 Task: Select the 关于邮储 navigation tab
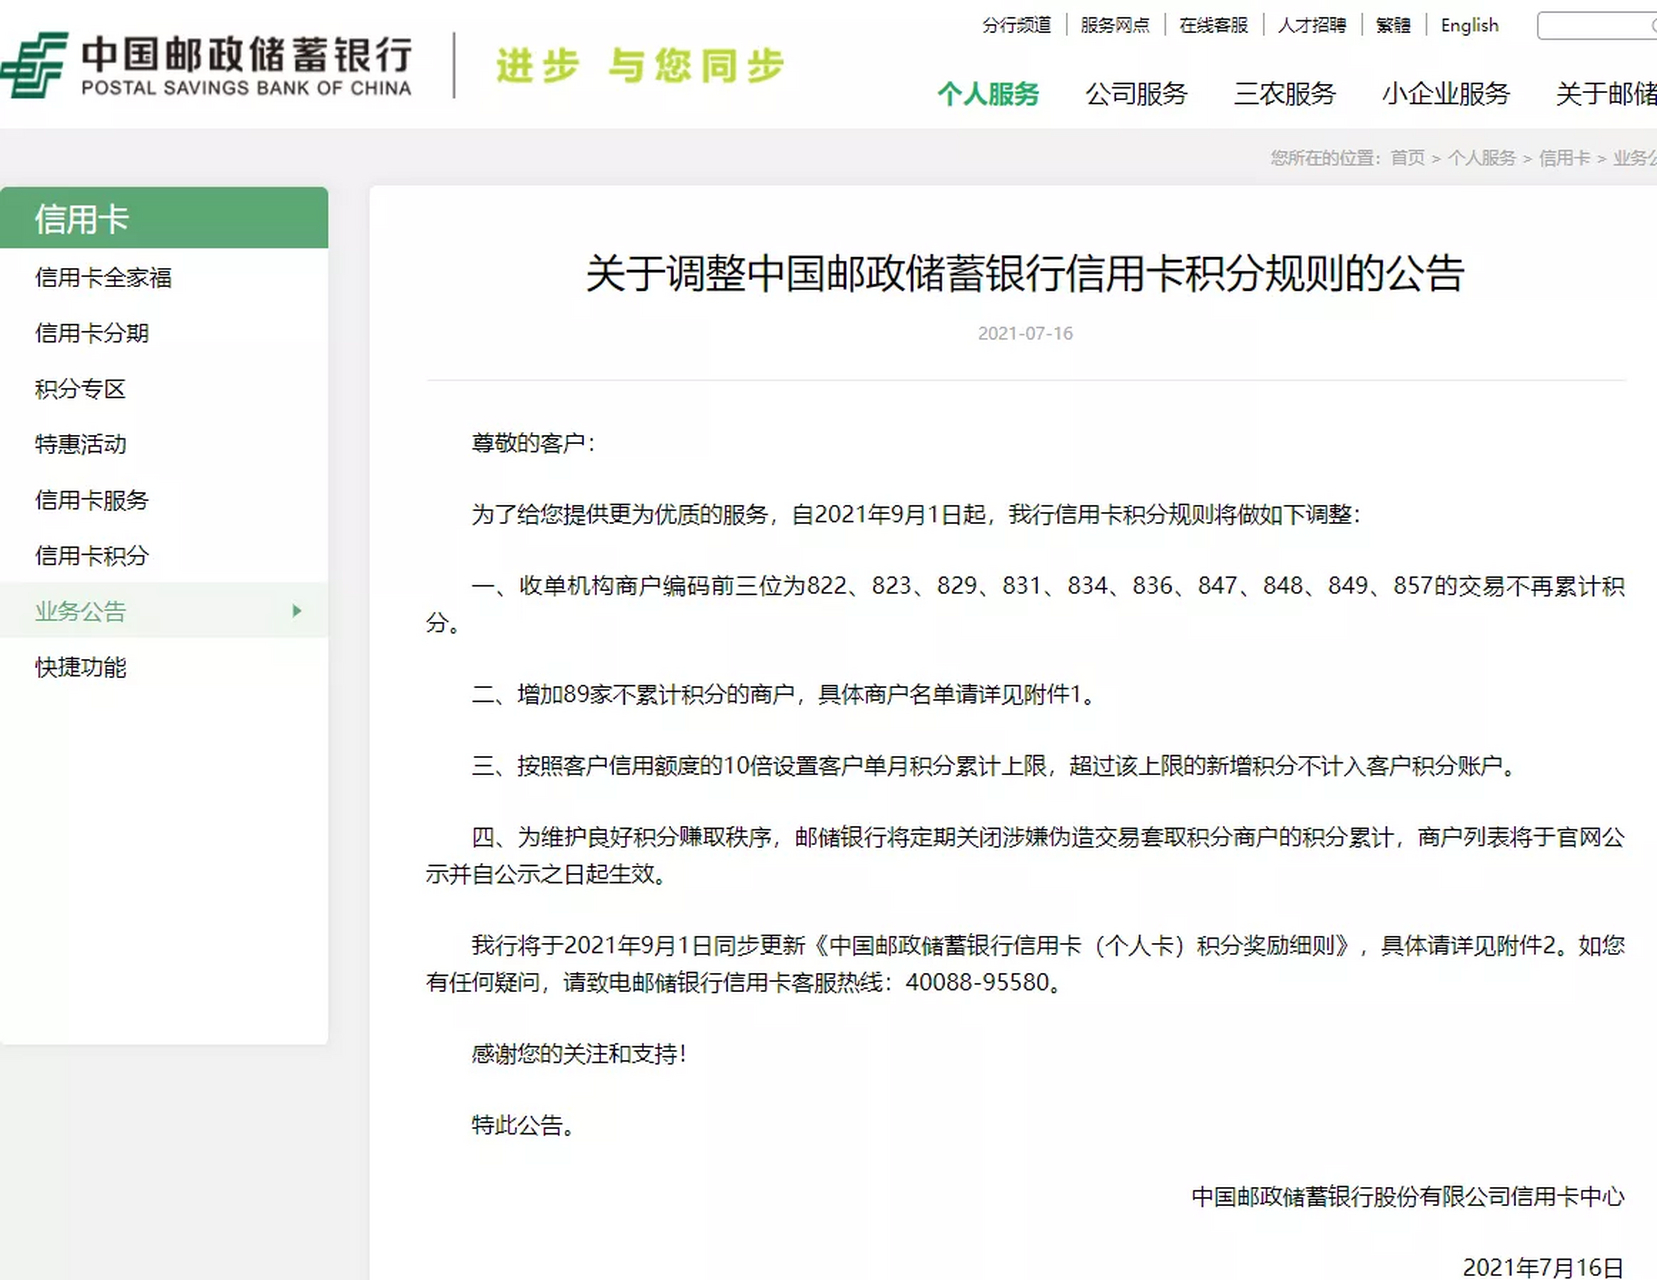click(x=1606, y=94)
